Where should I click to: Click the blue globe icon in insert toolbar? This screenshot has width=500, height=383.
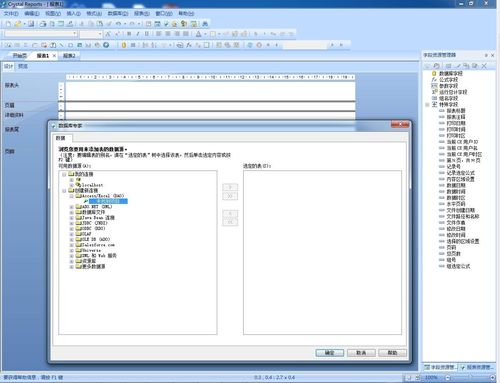click(106, 45)
